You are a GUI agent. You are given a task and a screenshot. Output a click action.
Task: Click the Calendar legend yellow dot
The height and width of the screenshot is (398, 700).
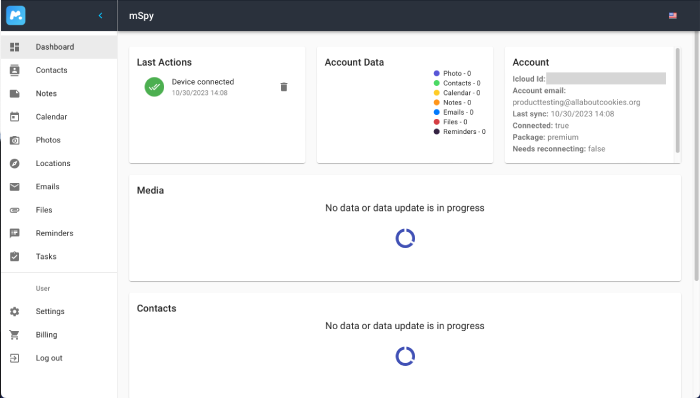pyautogui.click(x=437, y=93)
